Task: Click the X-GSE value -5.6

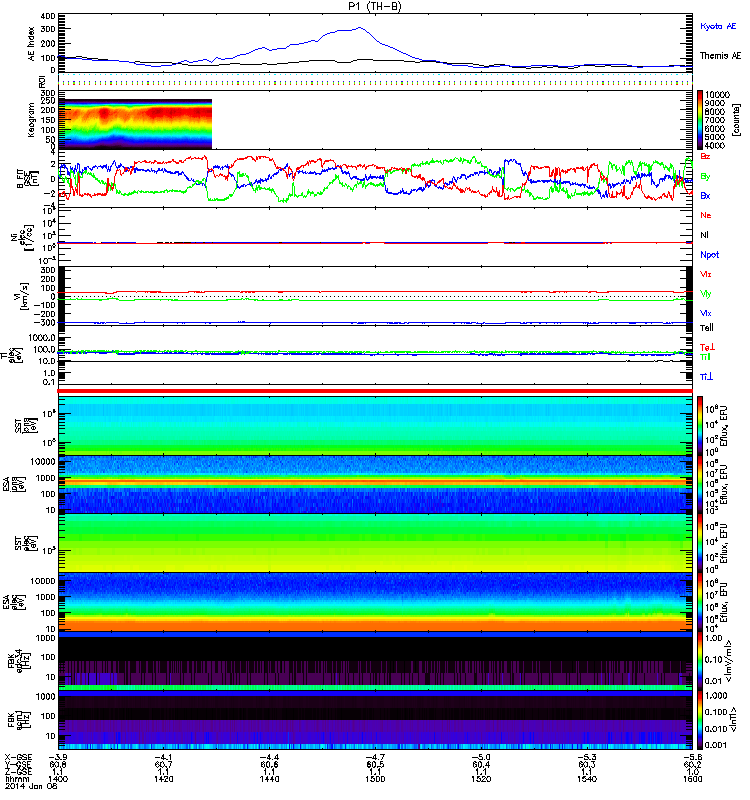Action: (x=692, y=757)
